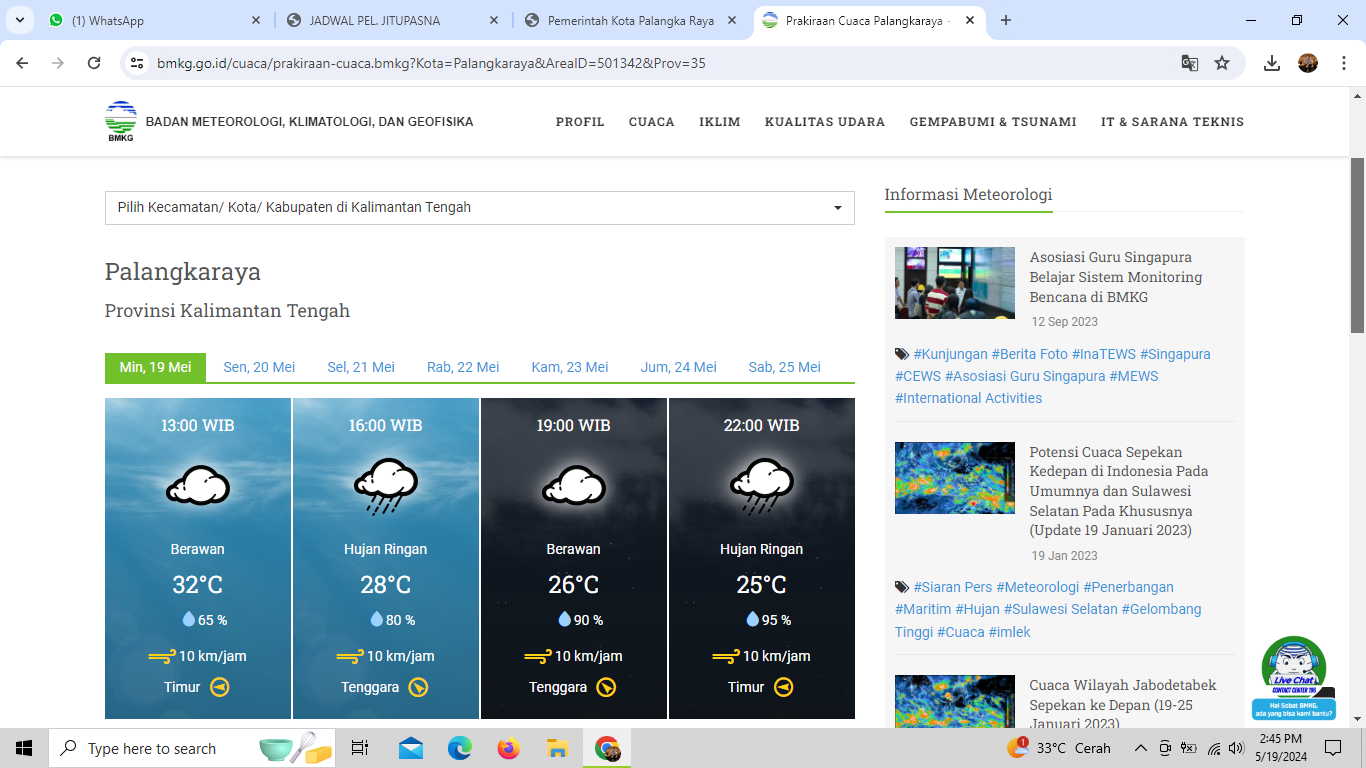Bookmark this page with the star icon
The image size is (1366, 768).
(x=1222, y=63)
